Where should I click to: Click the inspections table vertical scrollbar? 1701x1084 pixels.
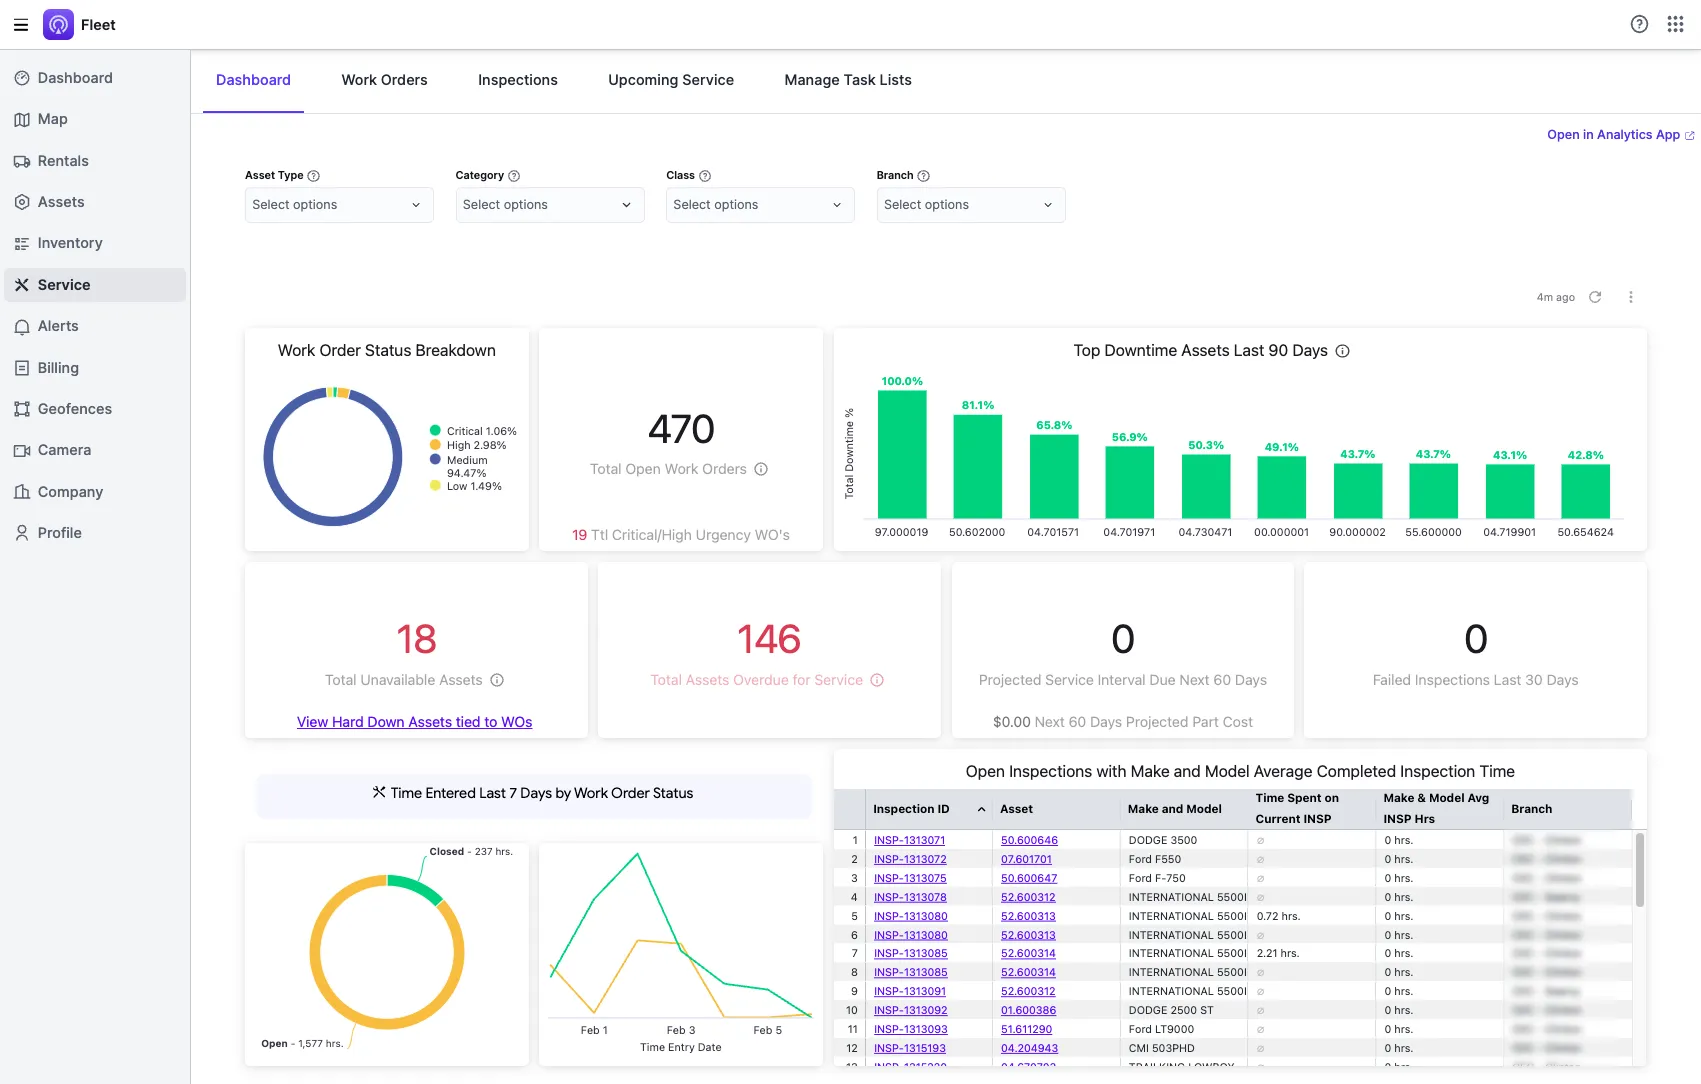[x=1639, y=870]
